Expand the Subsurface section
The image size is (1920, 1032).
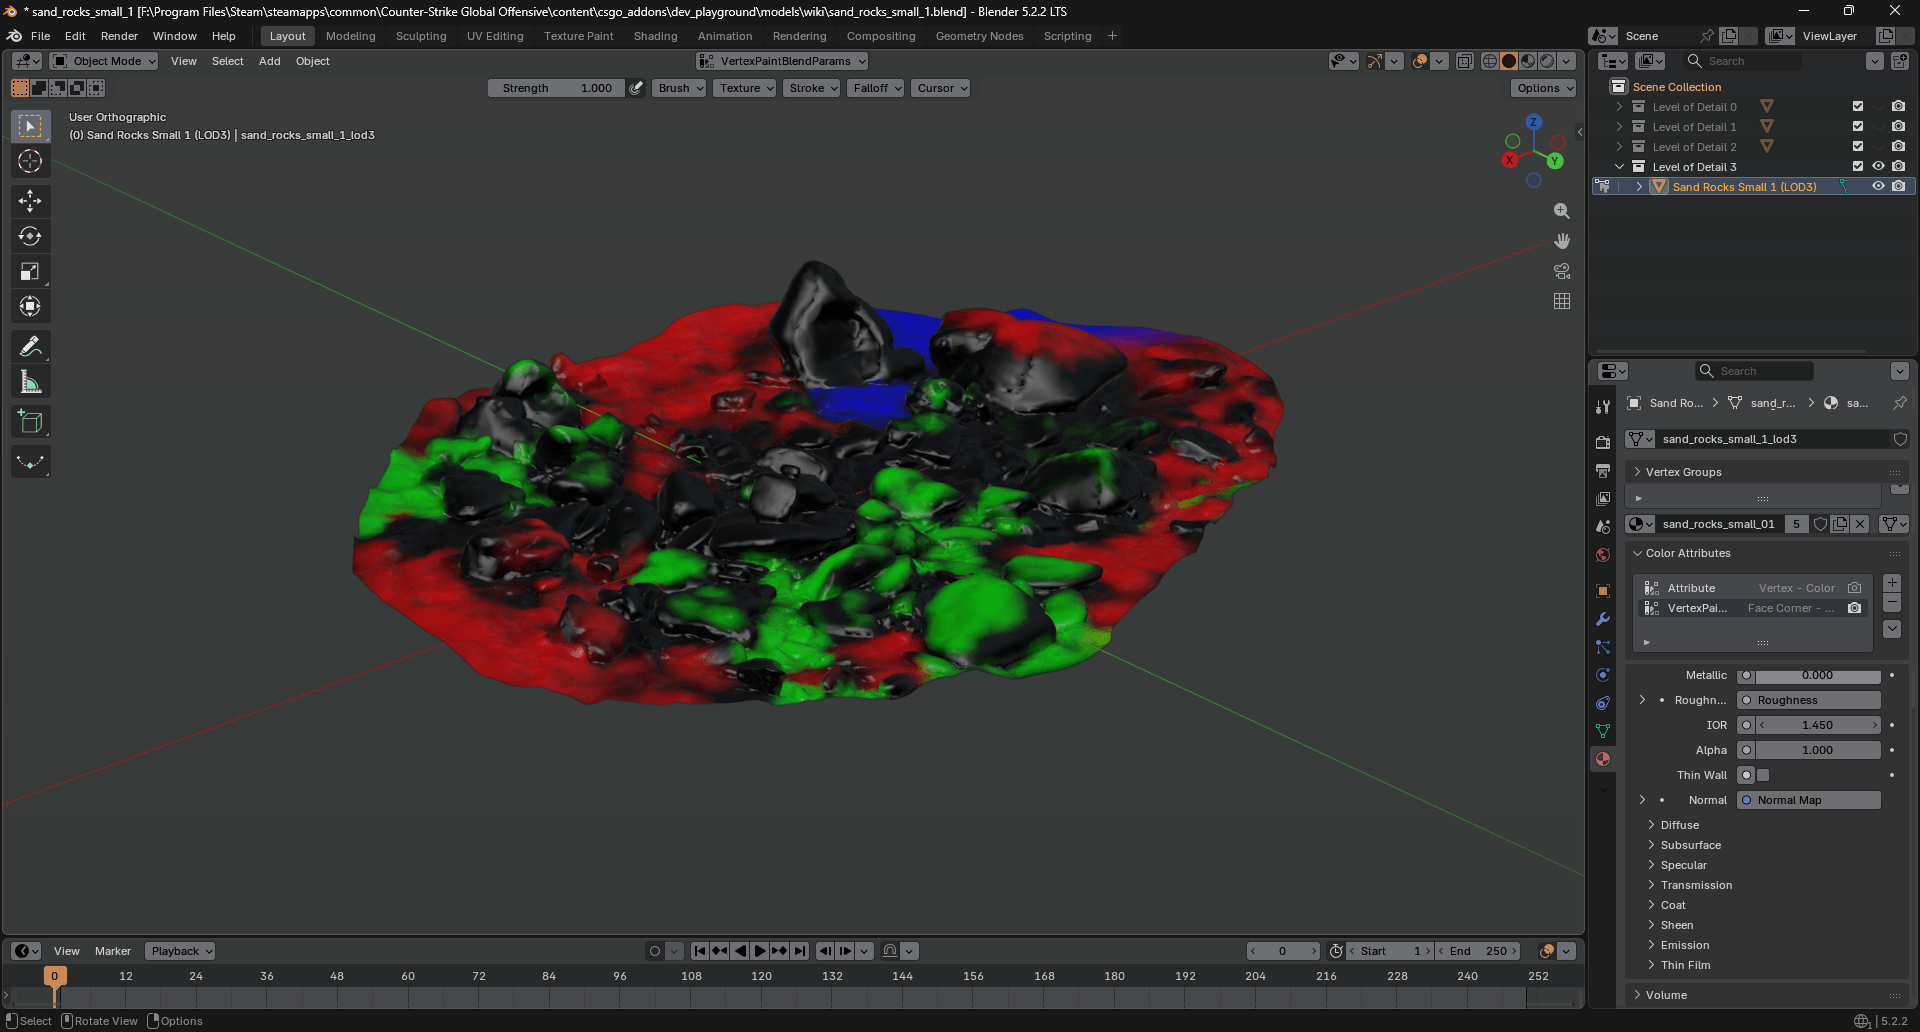(x=1690, y=845)
